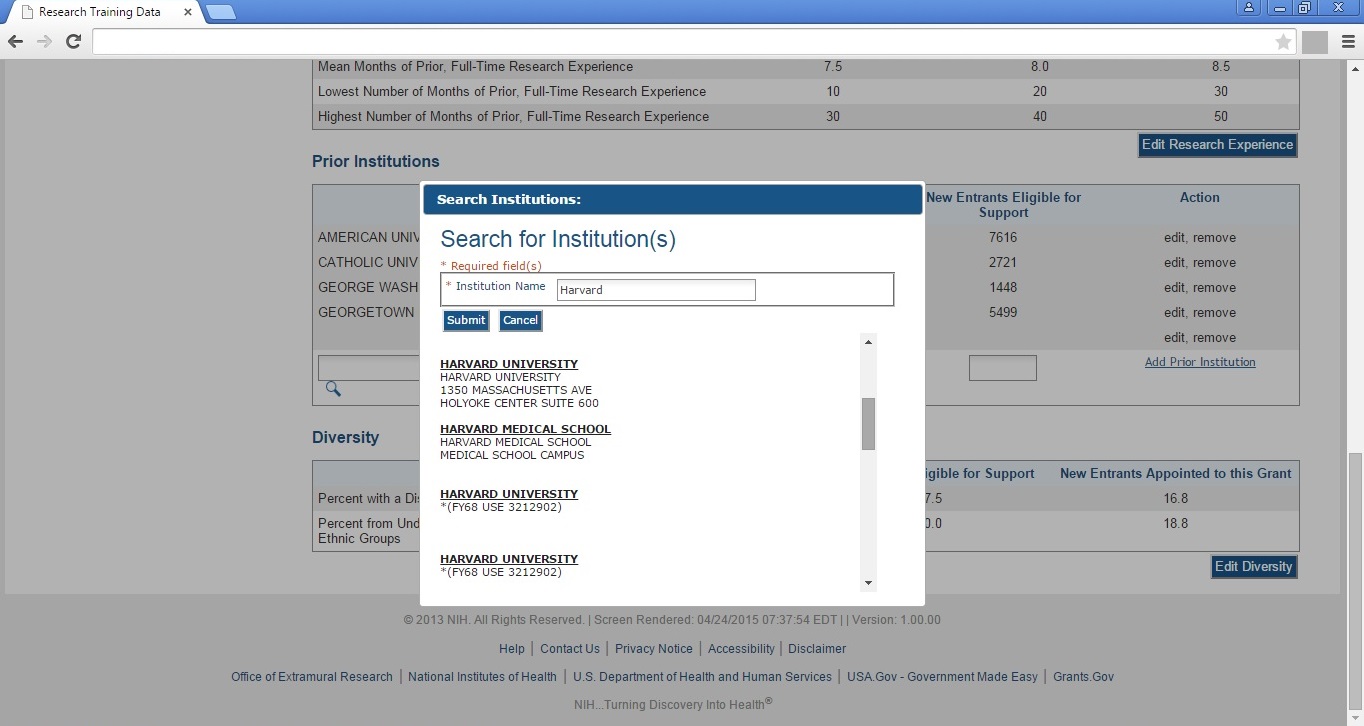Open U.S. Department of Health and Human Services
The height and width of the screenshot is (726, 1364).
coord(702,677)
